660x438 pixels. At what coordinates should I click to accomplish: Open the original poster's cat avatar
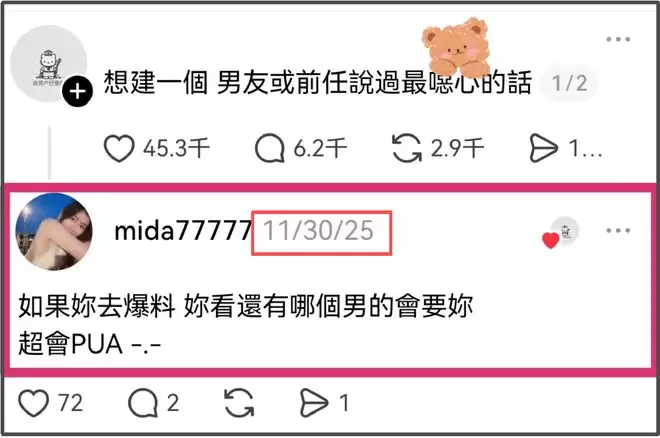[48, 63]
